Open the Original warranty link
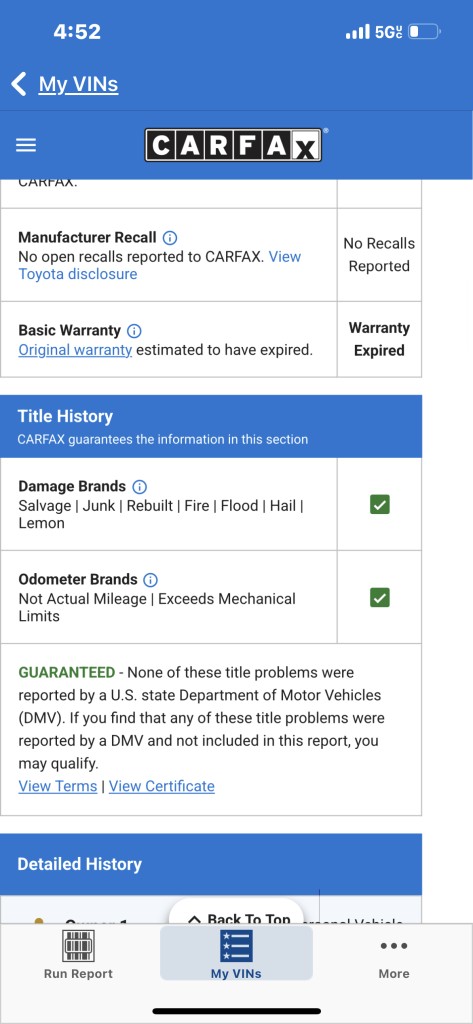 coord(75,350)
